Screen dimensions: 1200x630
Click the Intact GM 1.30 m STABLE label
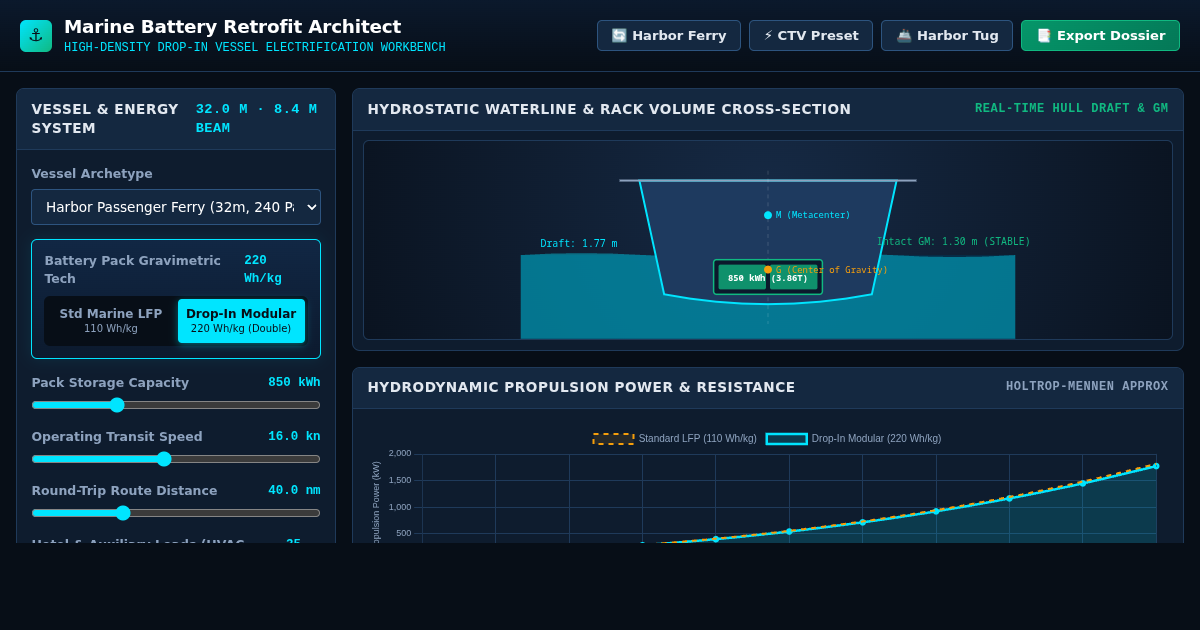pos(954,242)
